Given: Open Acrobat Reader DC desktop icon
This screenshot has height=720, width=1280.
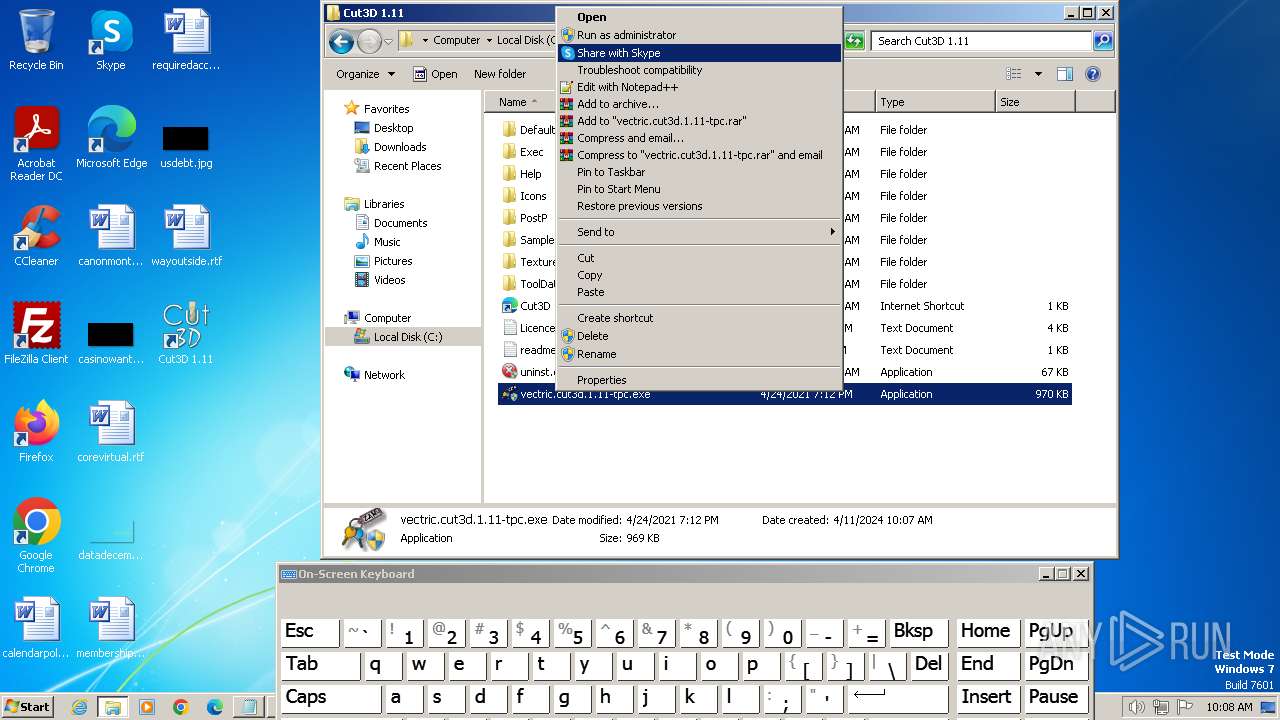Looking at the screenshot, I should pos(36,144).
